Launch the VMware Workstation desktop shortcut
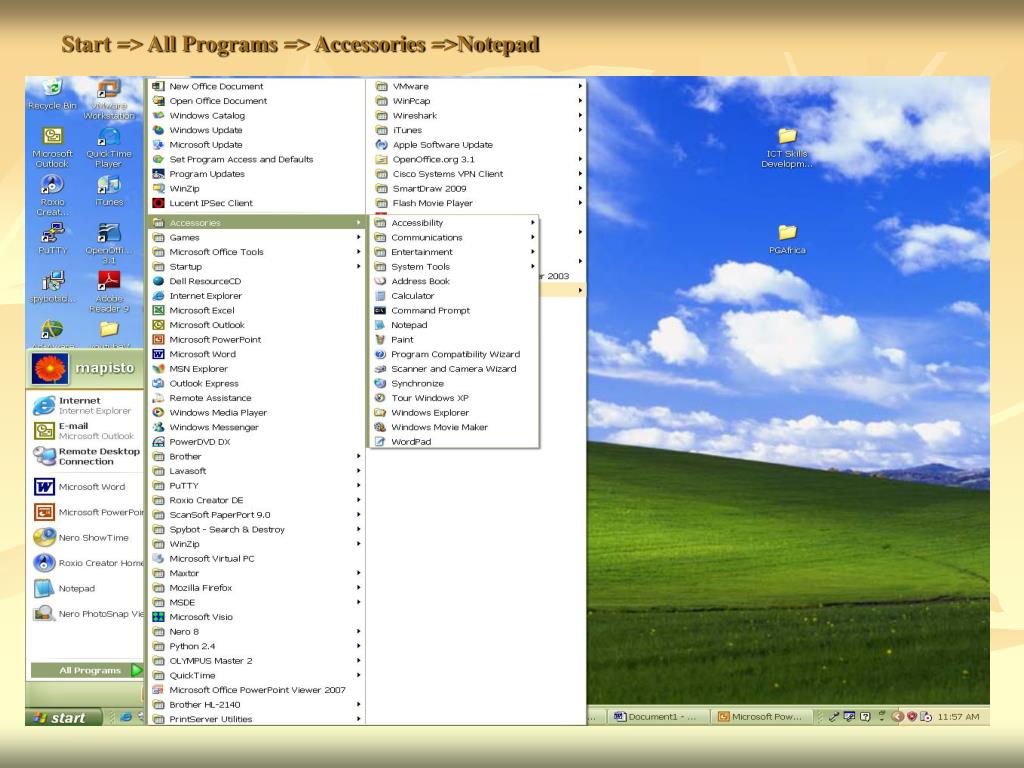Screen dimensions: 1024x768 point(109,99)
